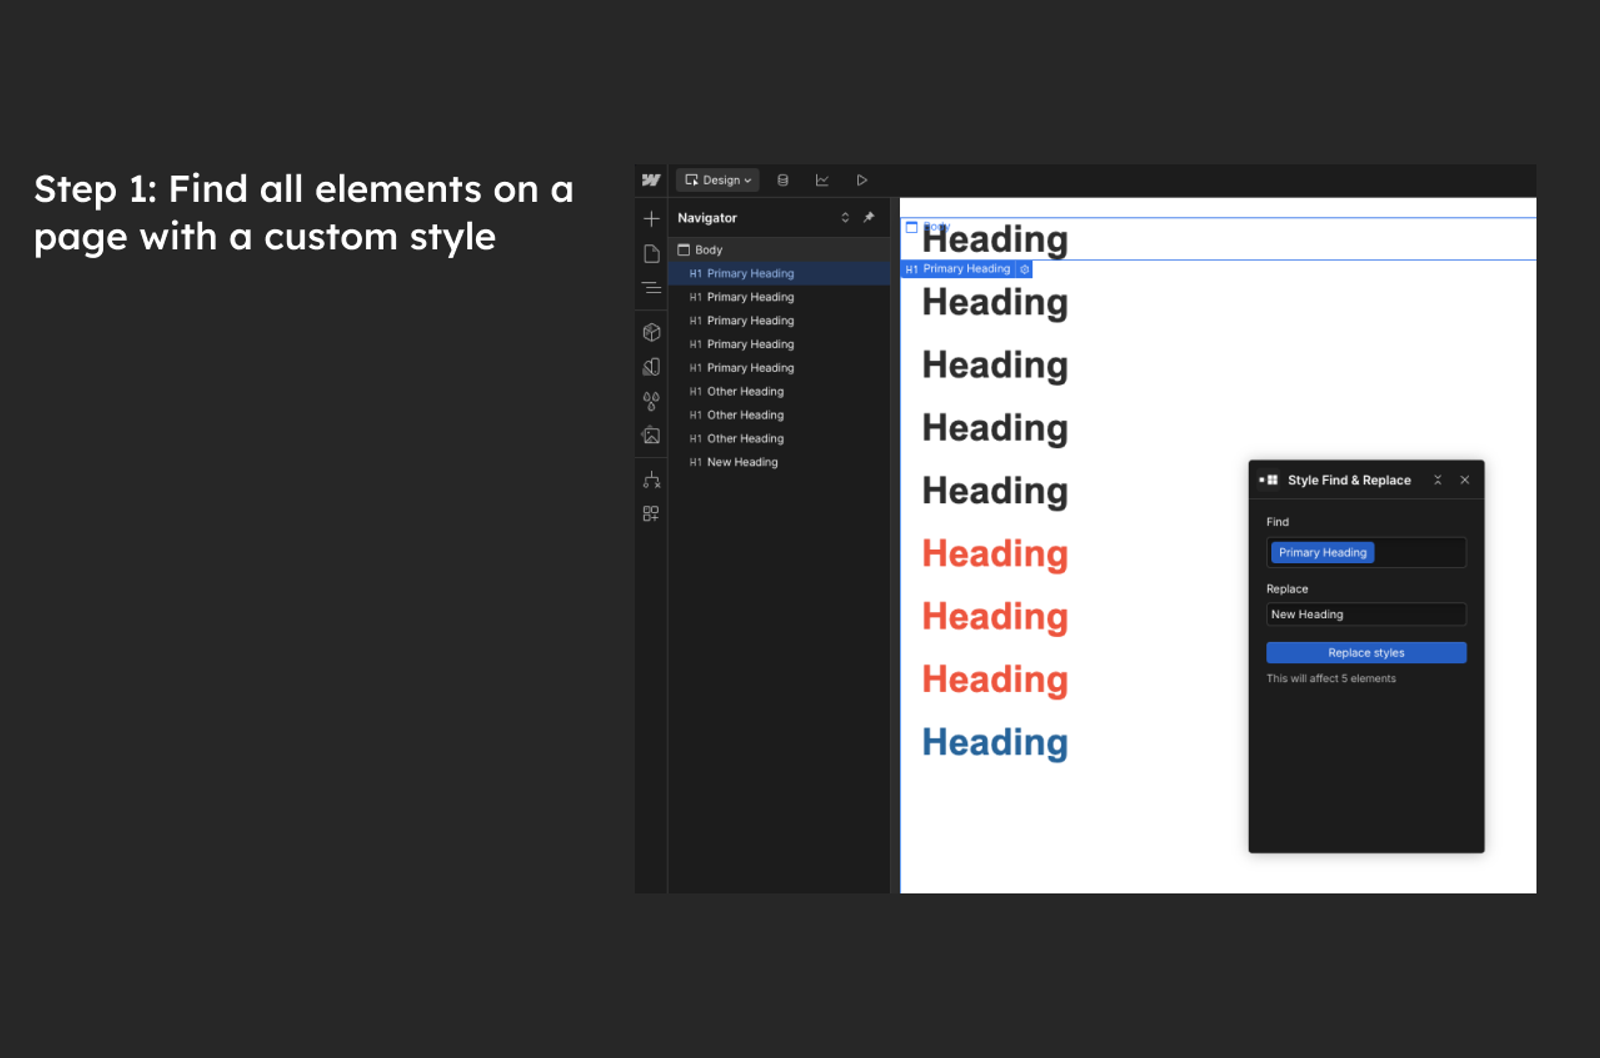1600x1058 pixels.
Task: Open the Apps grid-plus icon
Action: [651, 514]
